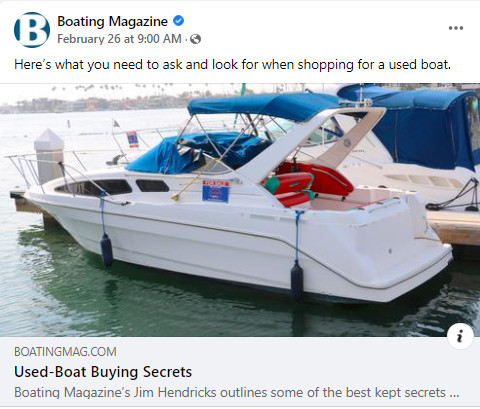480x409 pixels.
Task: Click the red seat cushions in the cockpit
Action: coord(307,184)
